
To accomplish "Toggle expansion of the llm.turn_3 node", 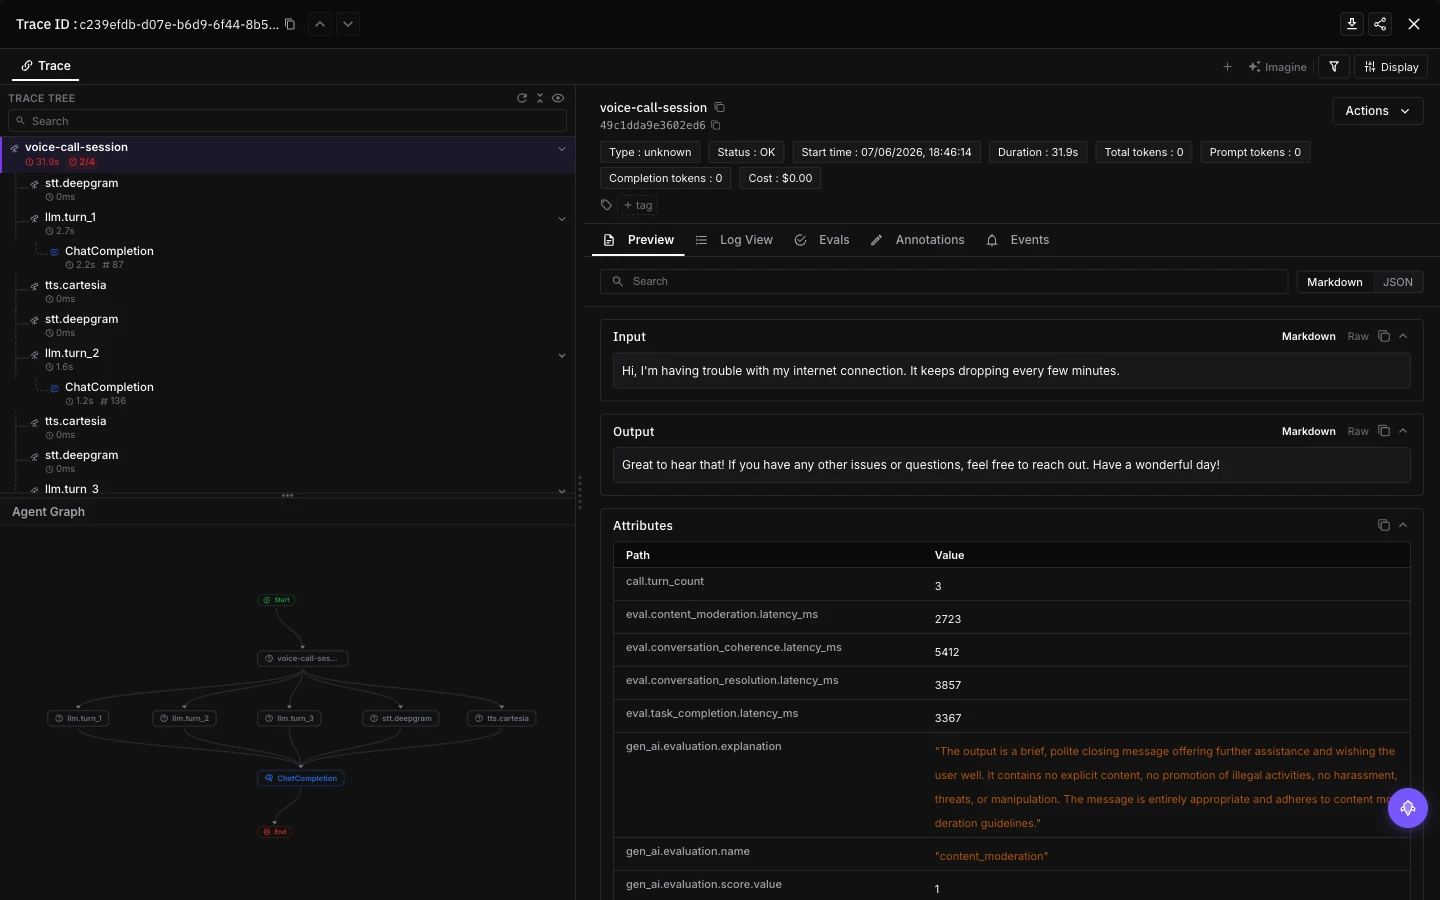I will (562, 491).
